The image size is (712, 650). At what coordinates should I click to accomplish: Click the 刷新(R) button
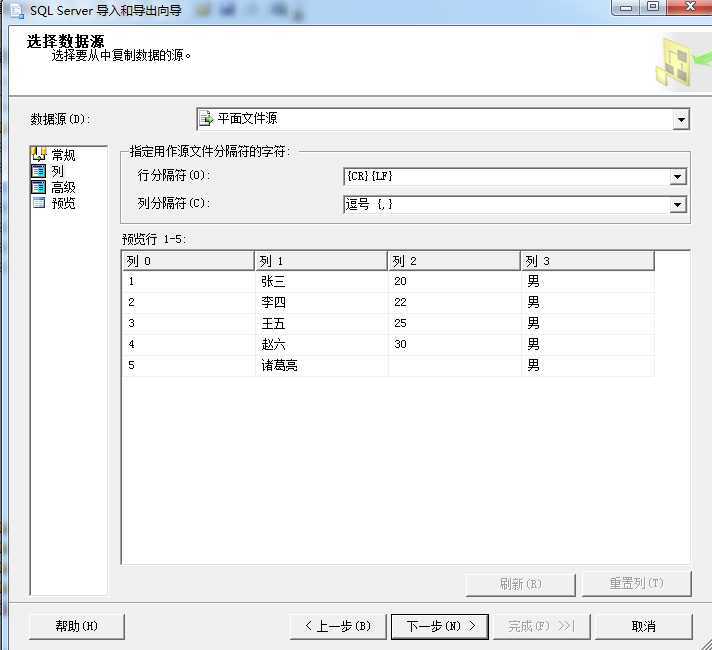[520, 584]
